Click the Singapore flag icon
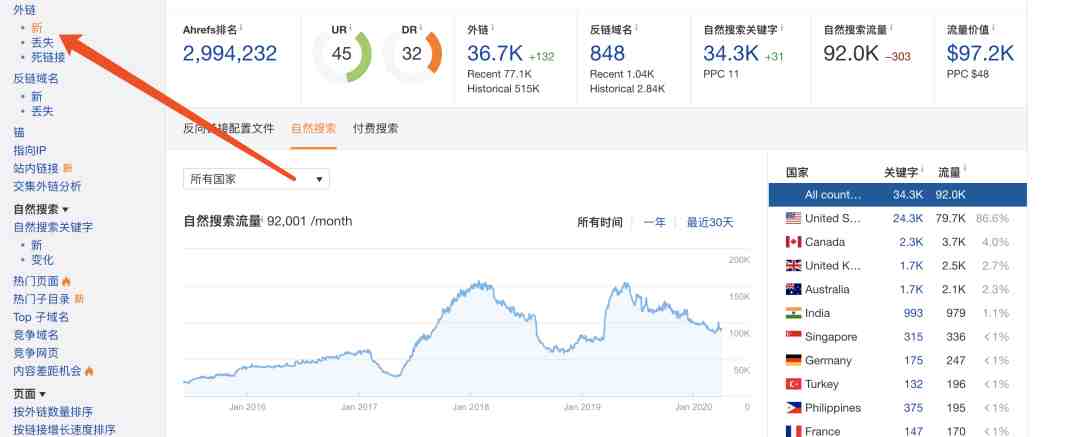This screenshot has width=1080, height=437. [793, 336]
